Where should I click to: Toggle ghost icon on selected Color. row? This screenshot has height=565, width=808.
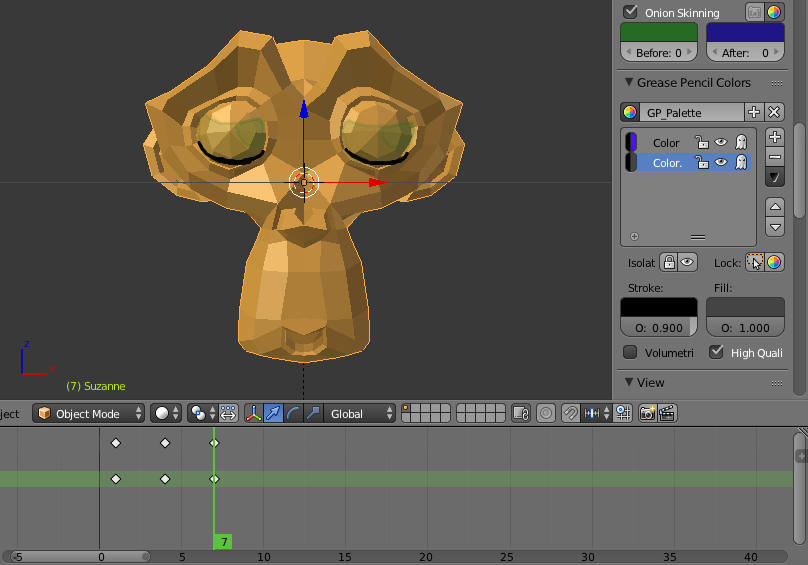(x=741, y=162)
